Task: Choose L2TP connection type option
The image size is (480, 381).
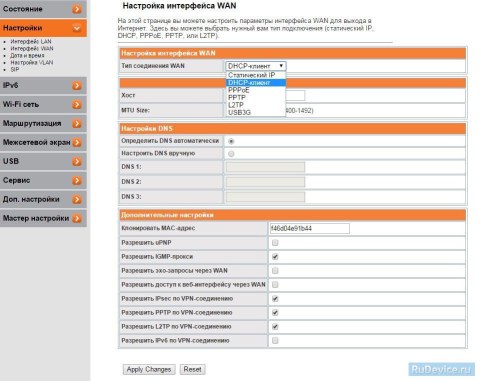Action: [x=256, y=105]
